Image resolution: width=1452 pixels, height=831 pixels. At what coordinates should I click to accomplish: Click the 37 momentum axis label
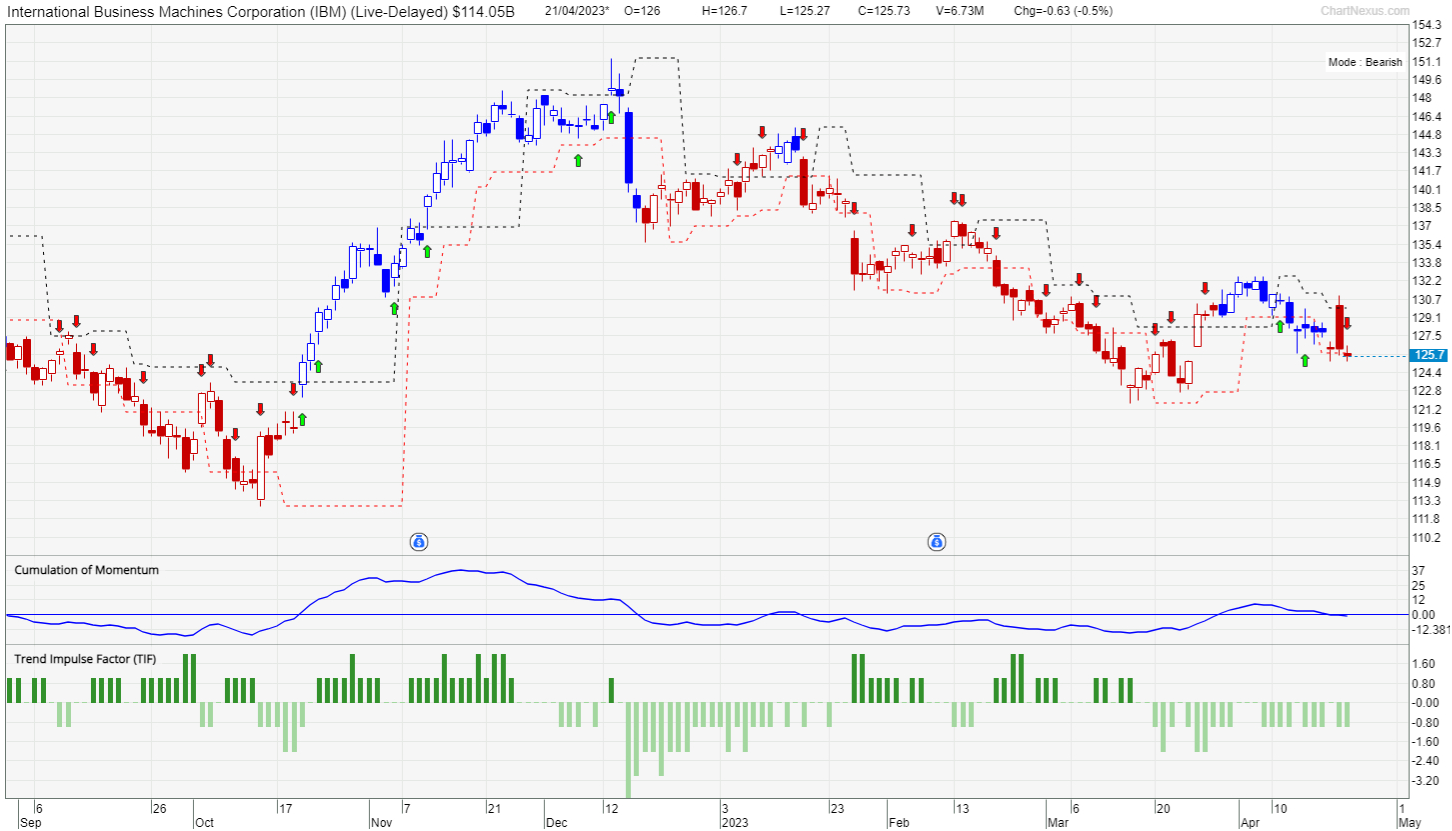[x=1418, y=572]
